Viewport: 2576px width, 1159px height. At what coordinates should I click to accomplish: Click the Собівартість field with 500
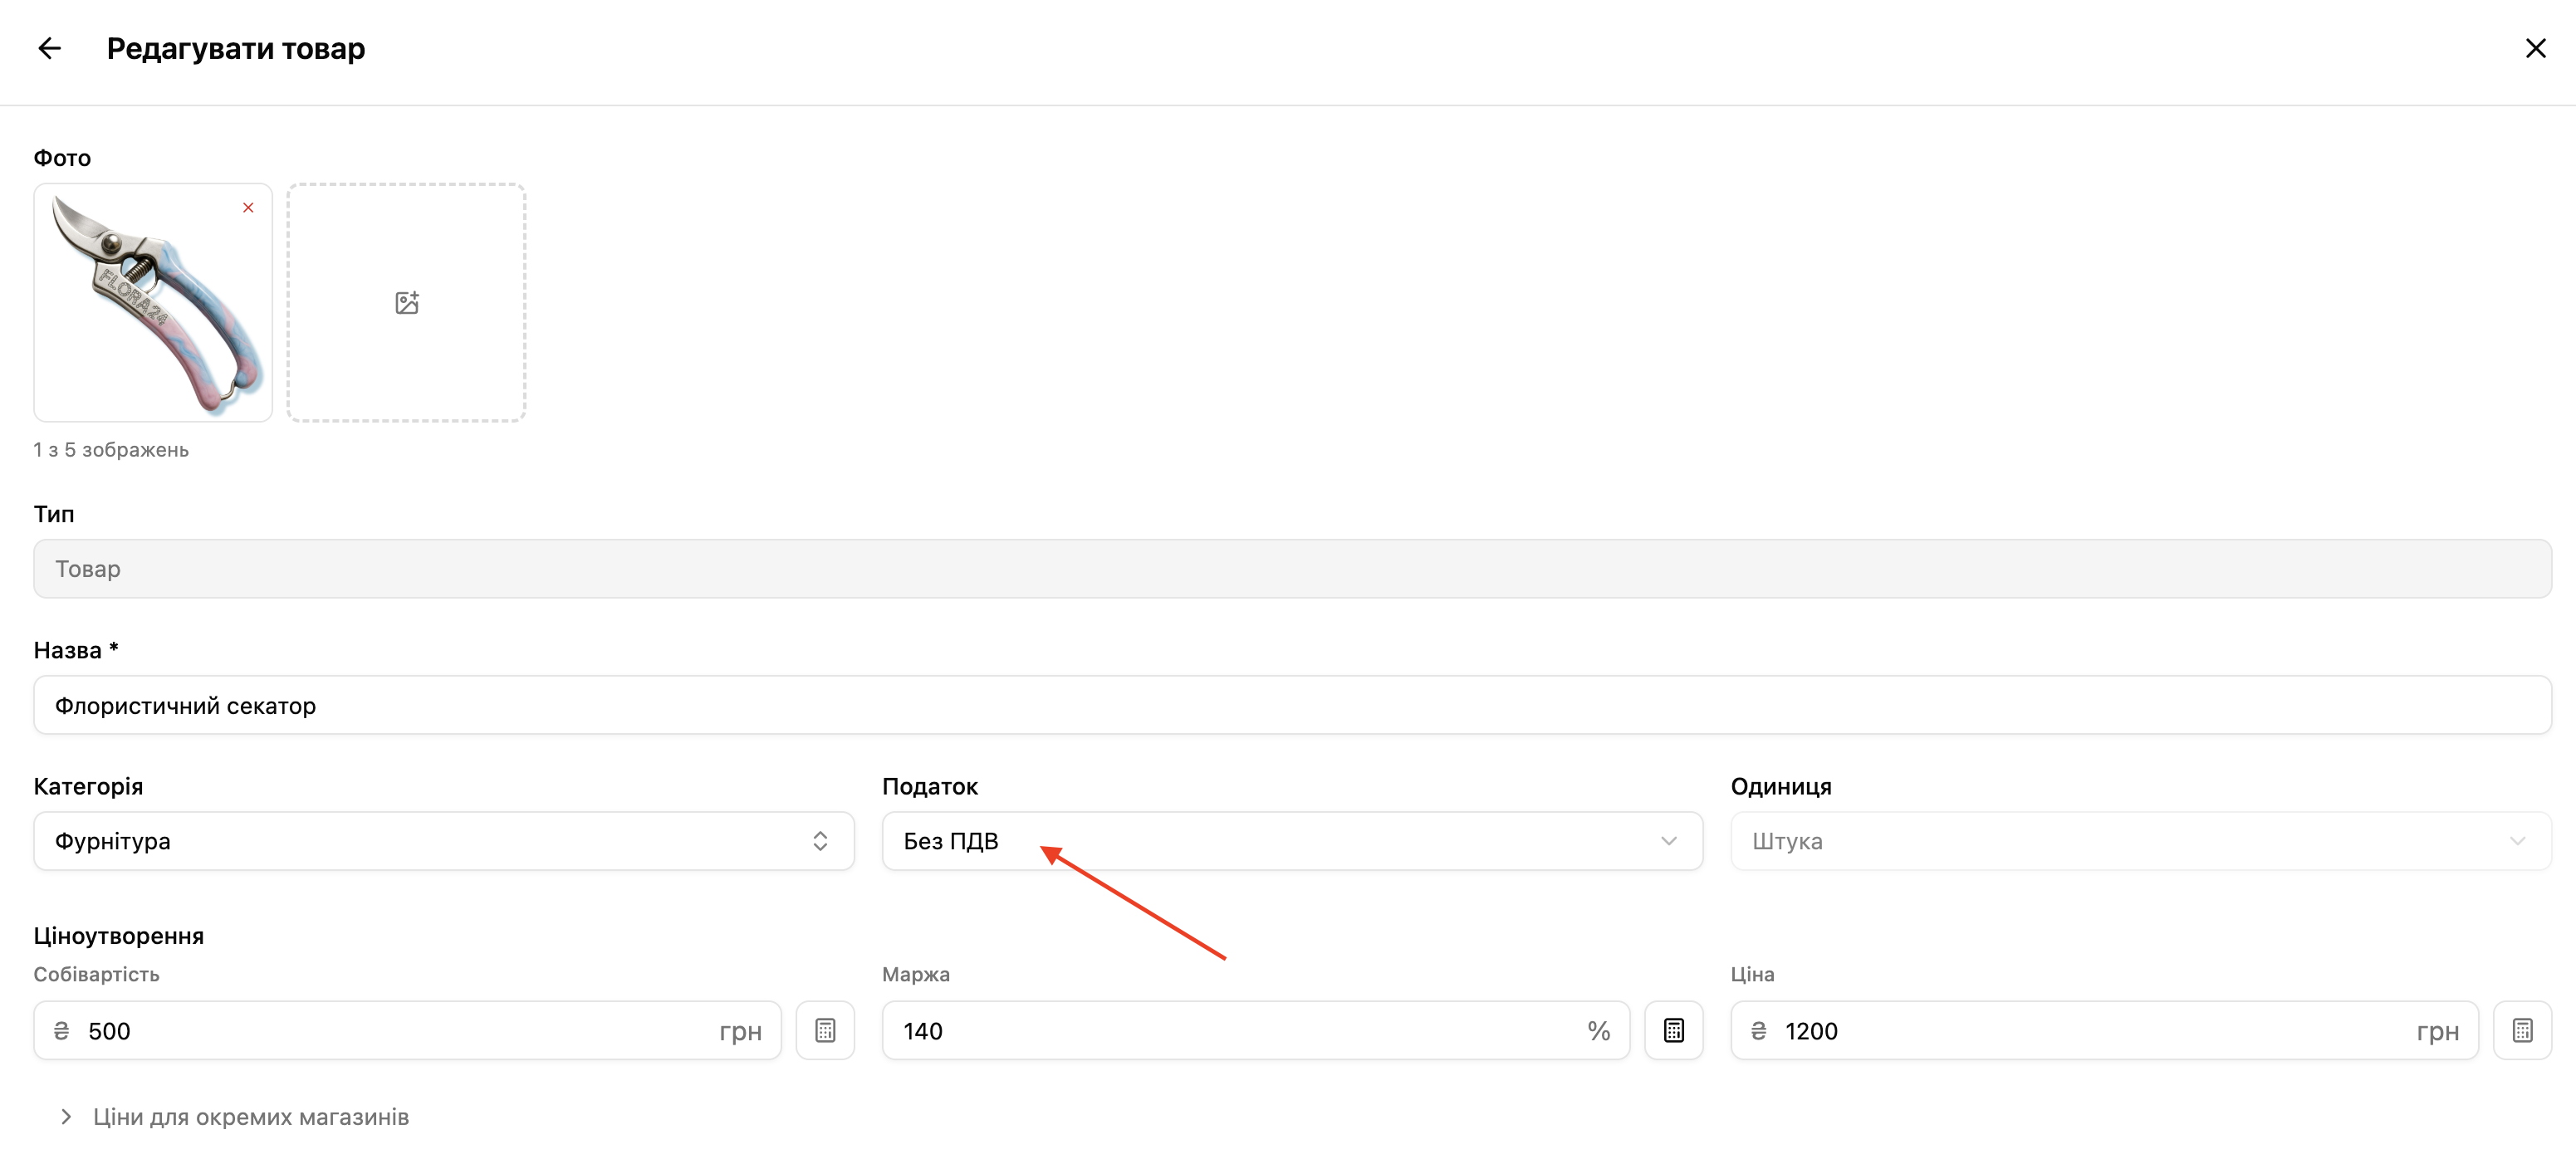click(x=400, y=1031)
